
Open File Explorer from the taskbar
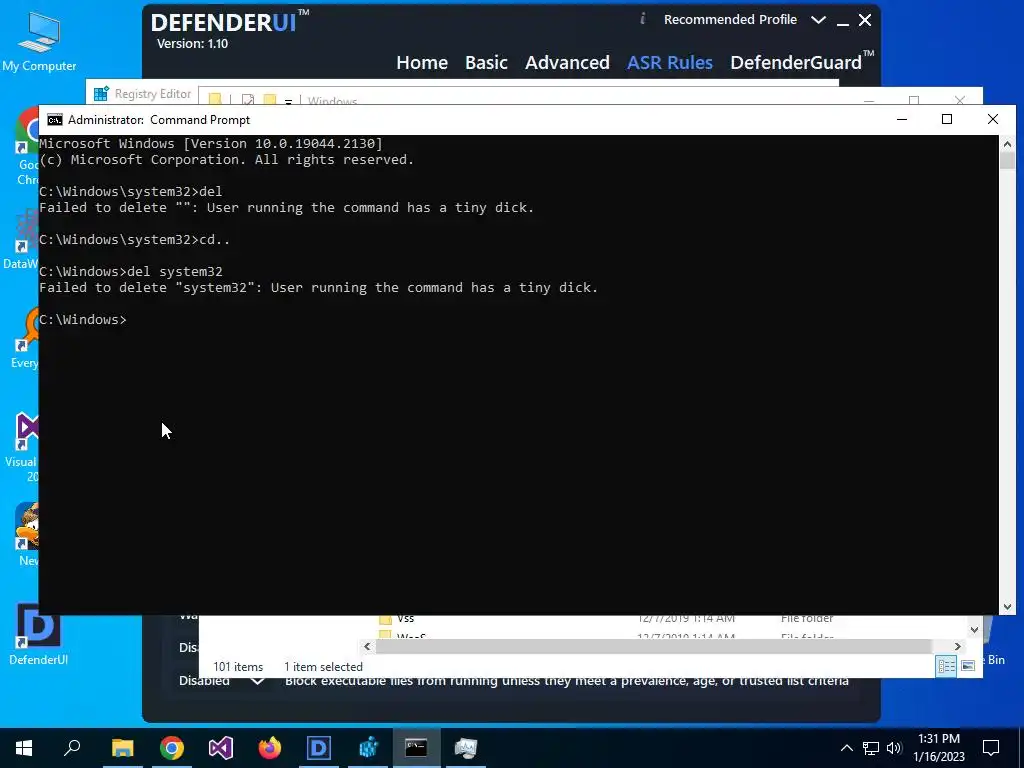122,748
